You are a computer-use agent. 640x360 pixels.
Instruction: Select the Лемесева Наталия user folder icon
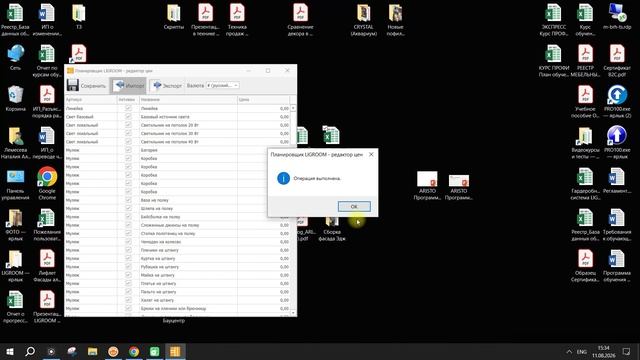[16, 142]
